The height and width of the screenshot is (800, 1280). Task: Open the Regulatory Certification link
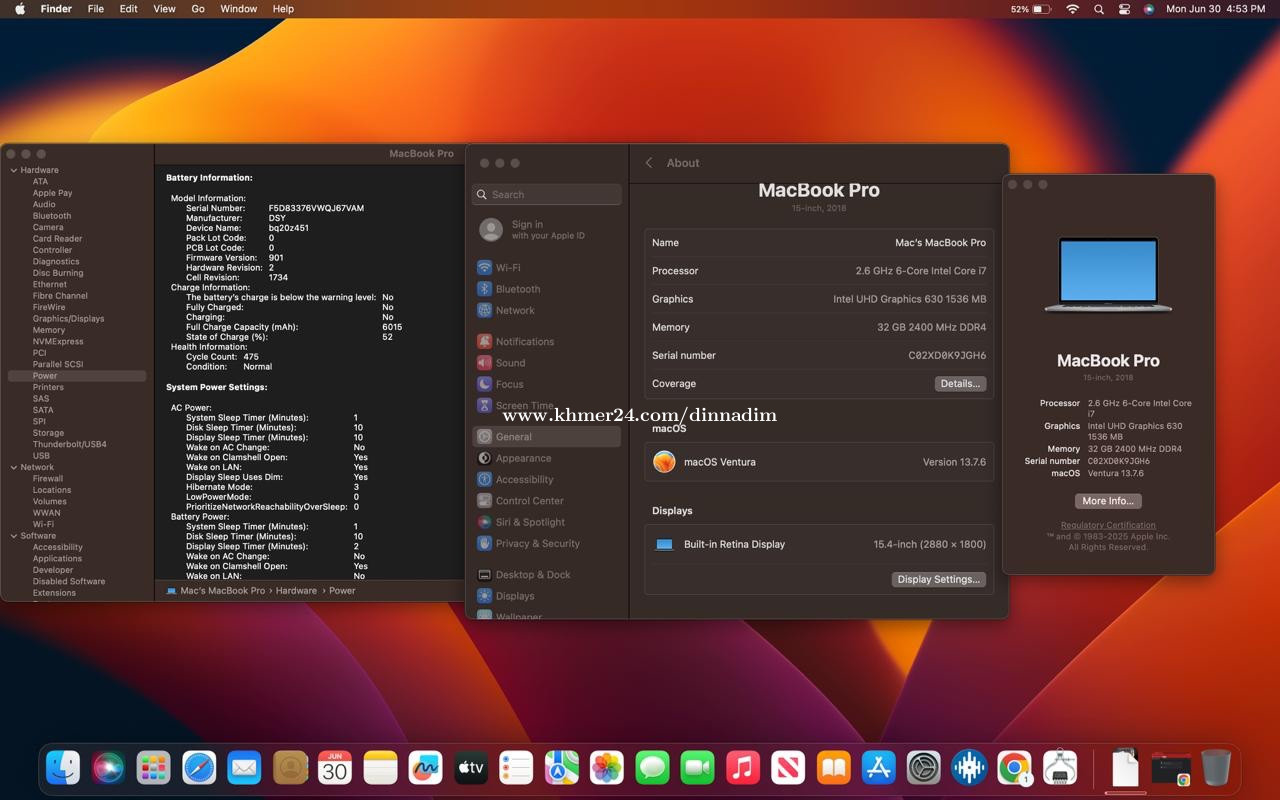coord(1108,525)
